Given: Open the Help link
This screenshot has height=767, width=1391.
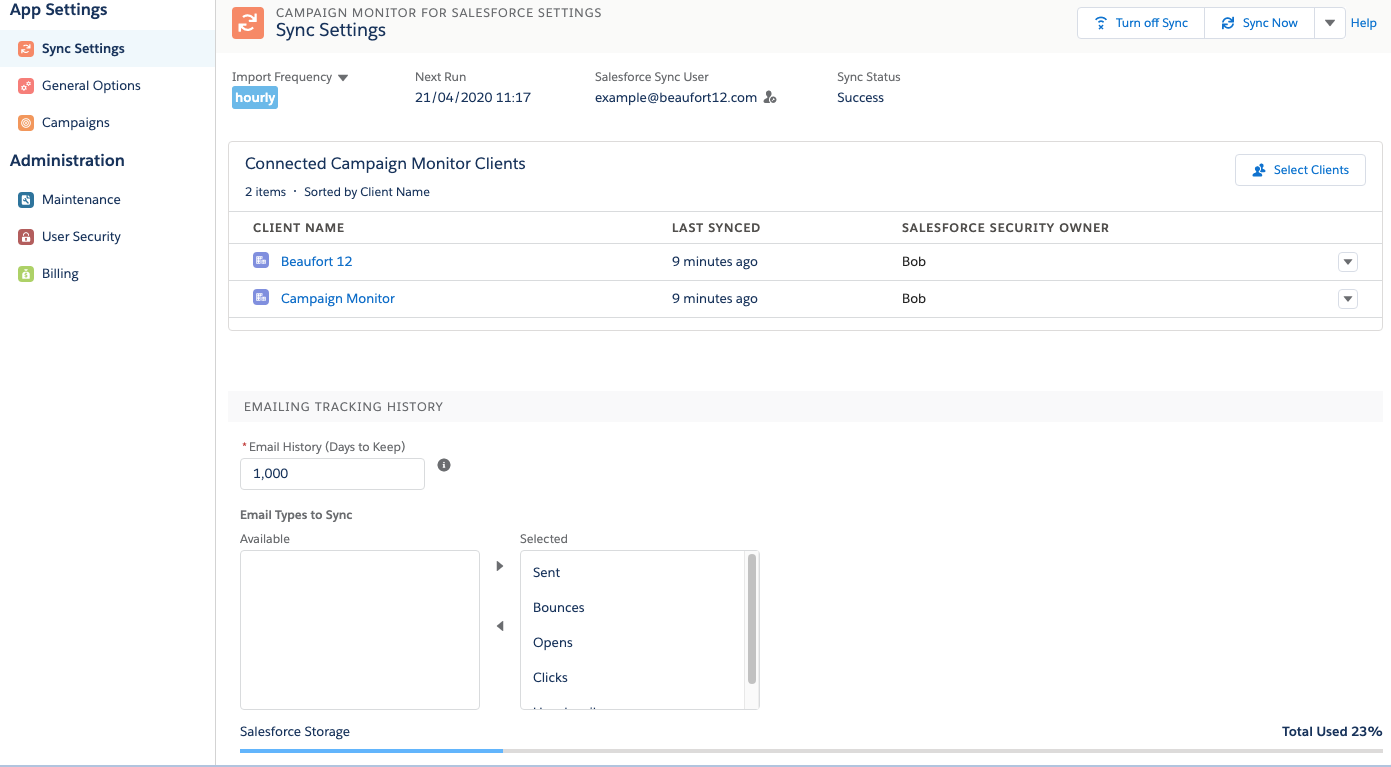Looking at the screenshot, I should (x=1364, y=23).
